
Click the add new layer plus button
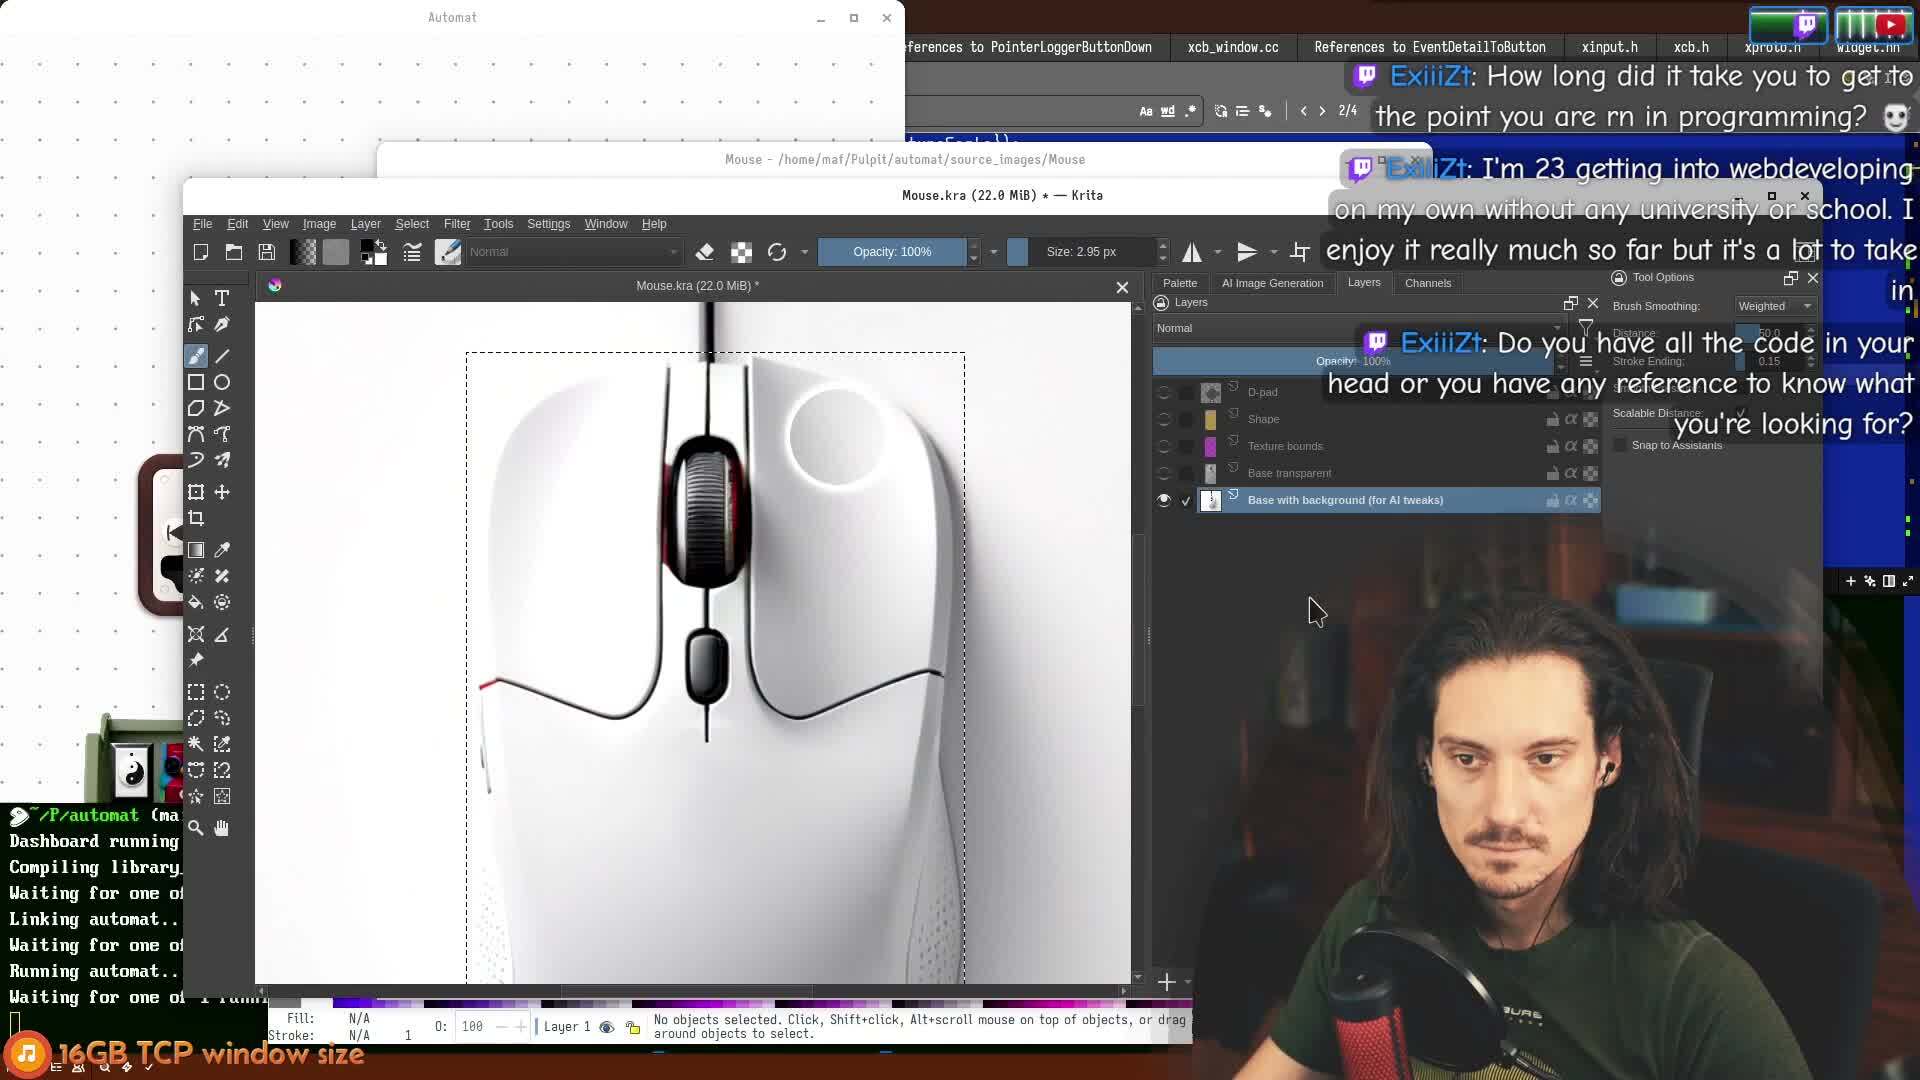(1166, 982)
